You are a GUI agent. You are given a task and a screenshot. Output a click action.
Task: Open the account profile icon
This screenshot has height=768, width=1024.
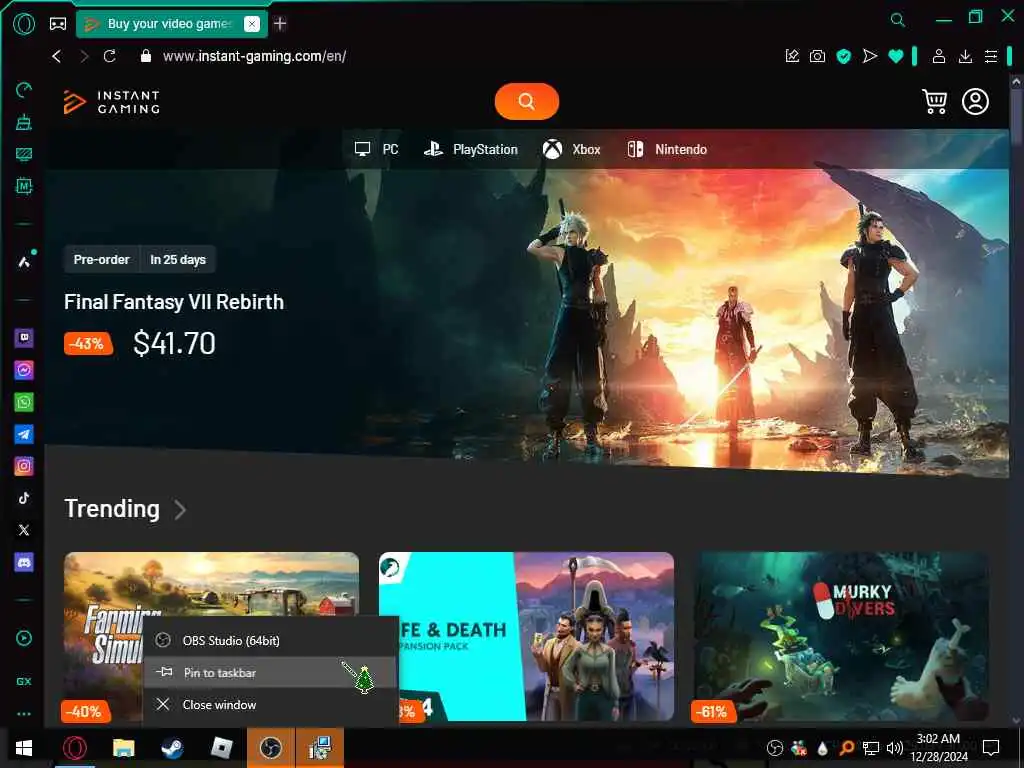point(975,101)
